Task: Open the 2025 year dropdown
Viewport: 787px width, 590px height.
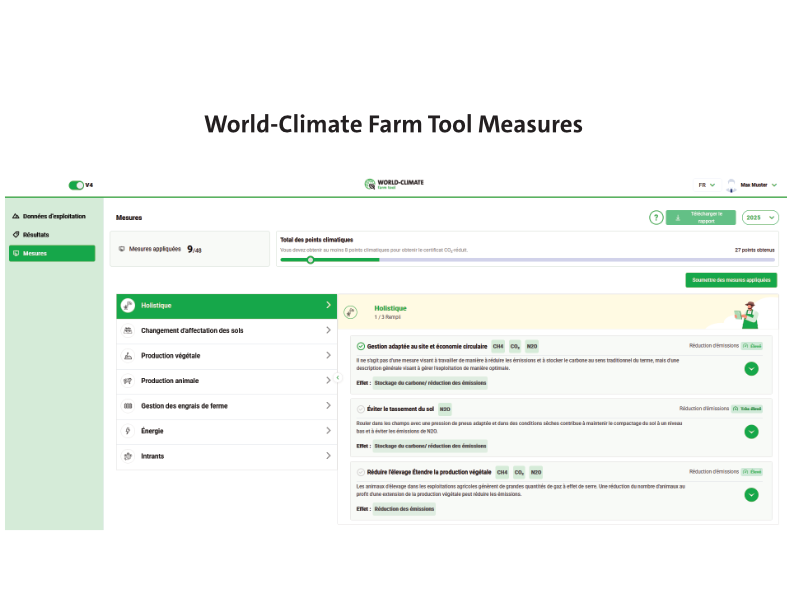Action: tap(761, 217)
